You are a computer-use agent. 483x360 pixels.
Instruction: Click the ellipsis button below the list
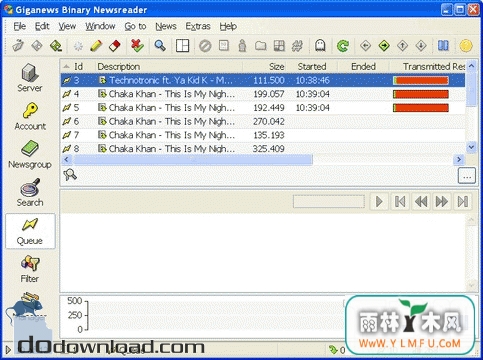[467, 175]
